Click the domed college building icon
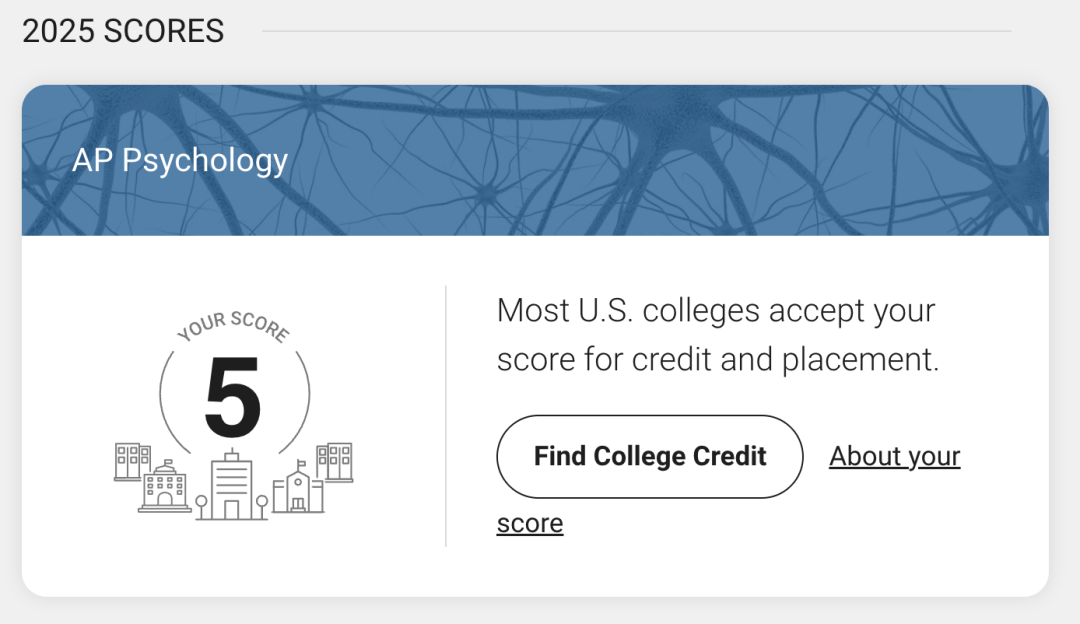The width and height of the screenshot is (1080, 624). point(165,486)
